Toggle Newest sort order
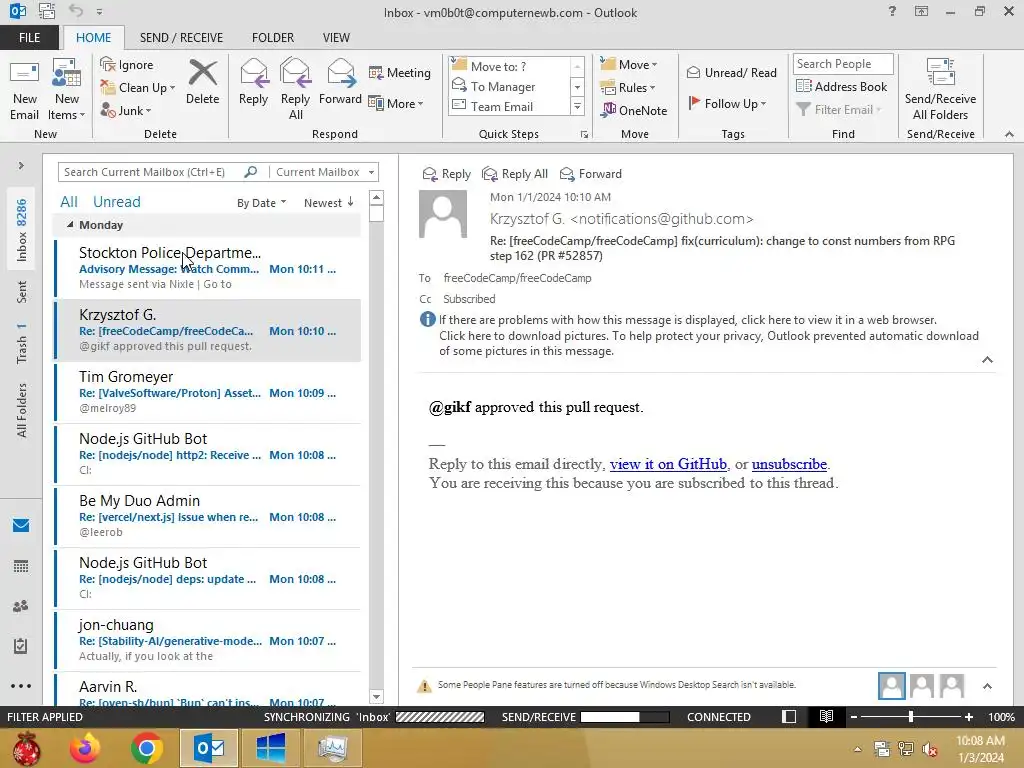The image size is (1024, 768). coord(328,203)
